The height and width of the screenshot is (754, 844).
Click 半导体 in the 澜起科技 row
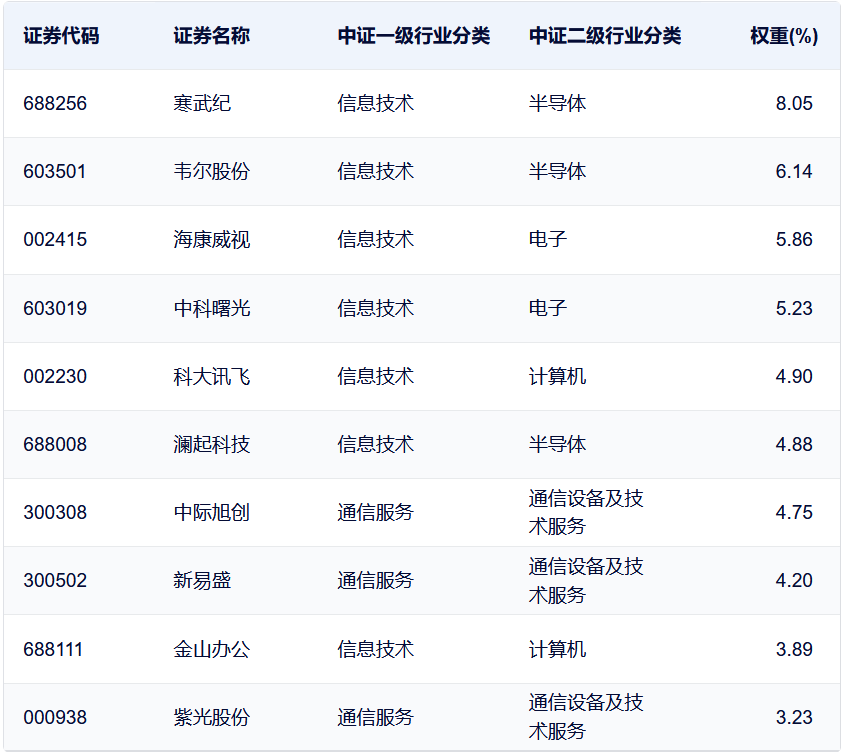coord(557,445)
